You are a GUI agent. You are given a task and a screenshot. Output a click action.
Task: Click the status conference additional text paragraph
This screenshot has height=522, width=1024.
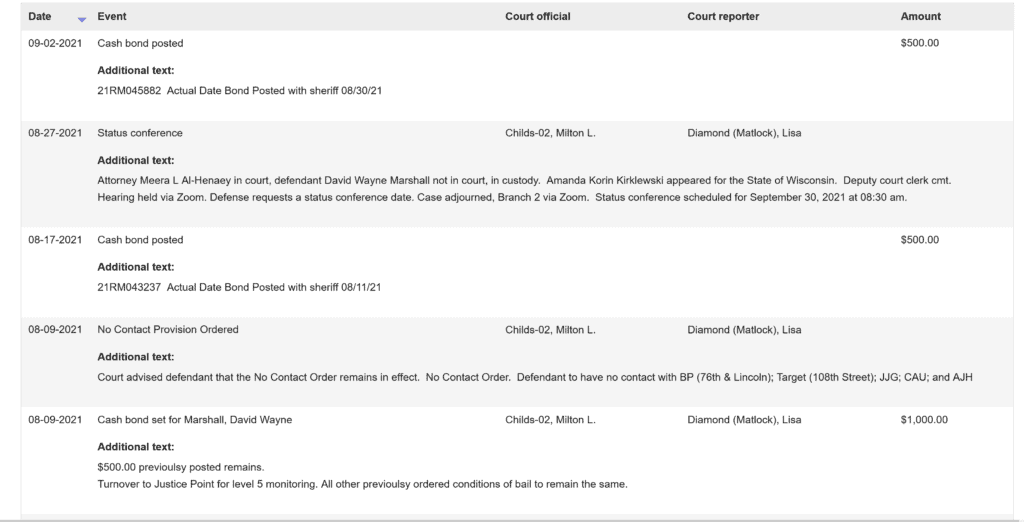[x=524, y=189]
